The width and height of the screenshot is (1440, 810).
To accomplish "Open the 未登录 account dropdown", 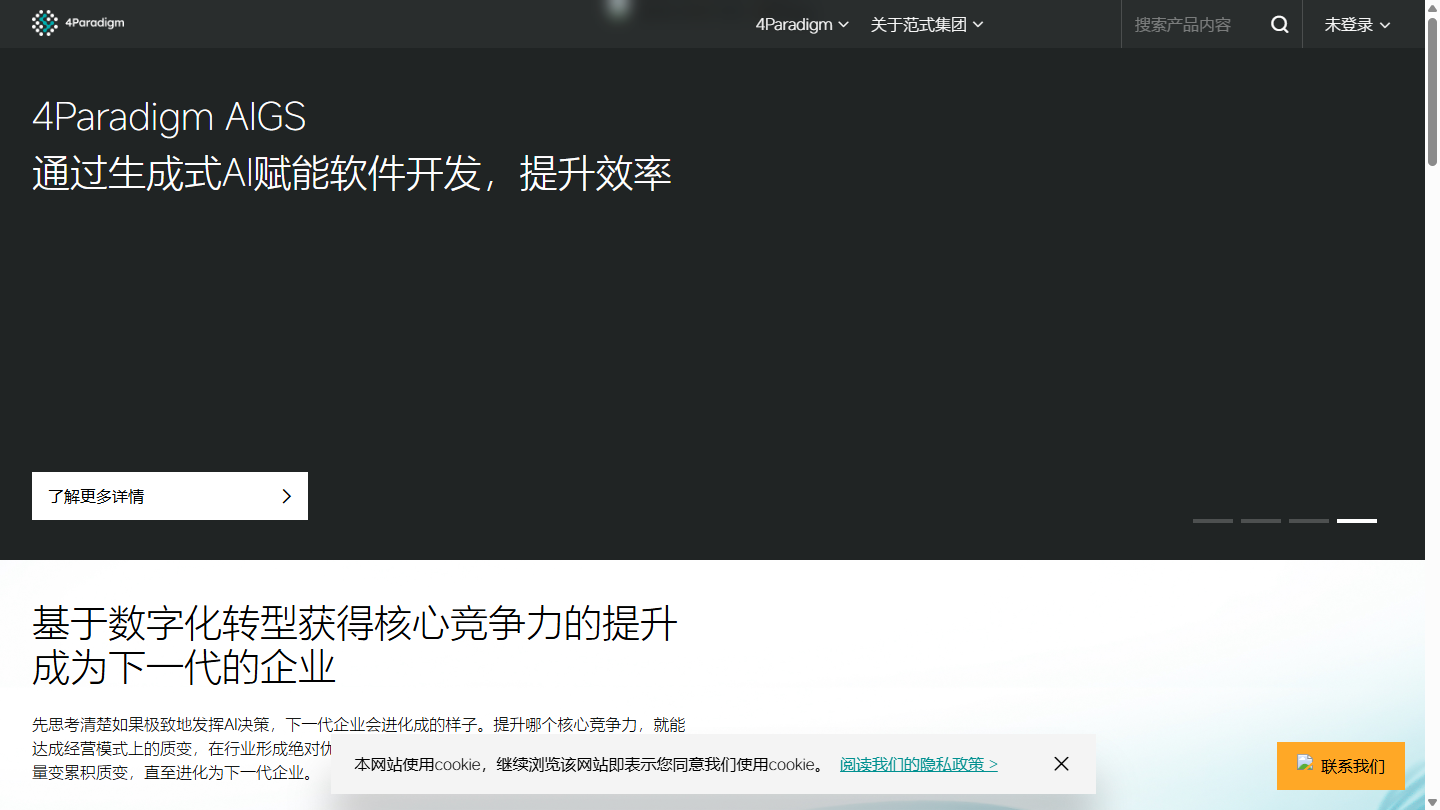I will pyautogui.click(x=1357, y=25).
